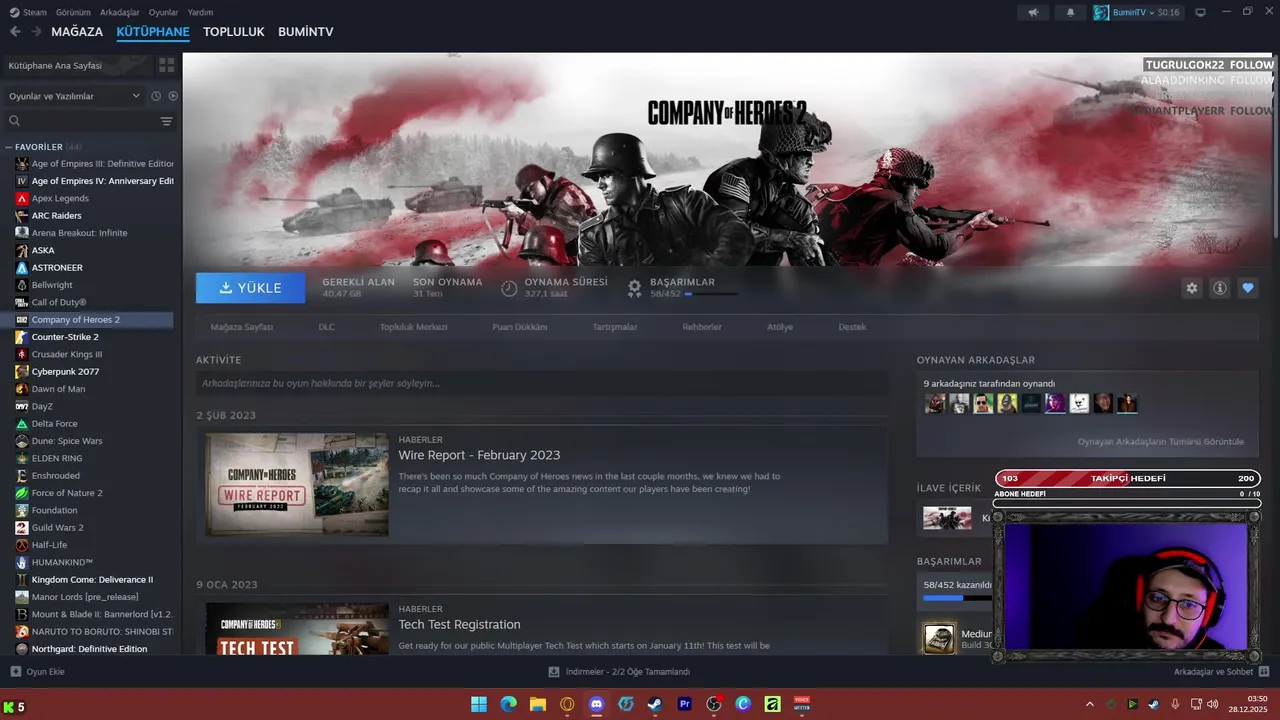Click the Add a Game plus icon
The height and width of the screenshot is (720, 1280).
[15, 672]
